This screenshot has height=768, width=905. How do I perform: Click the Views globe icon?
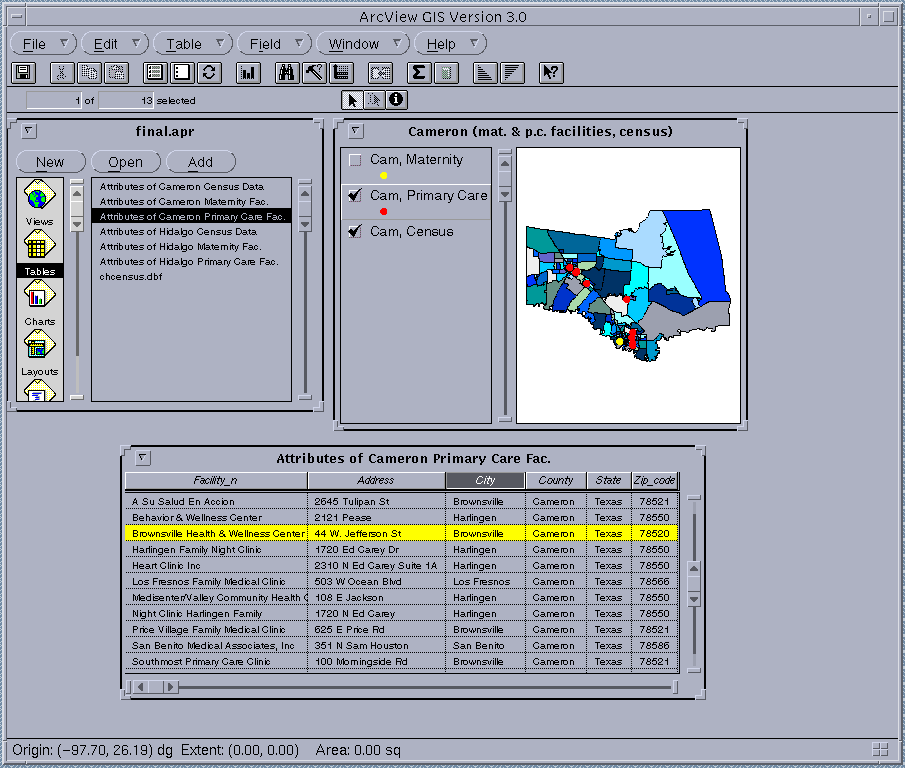point(39,196)
